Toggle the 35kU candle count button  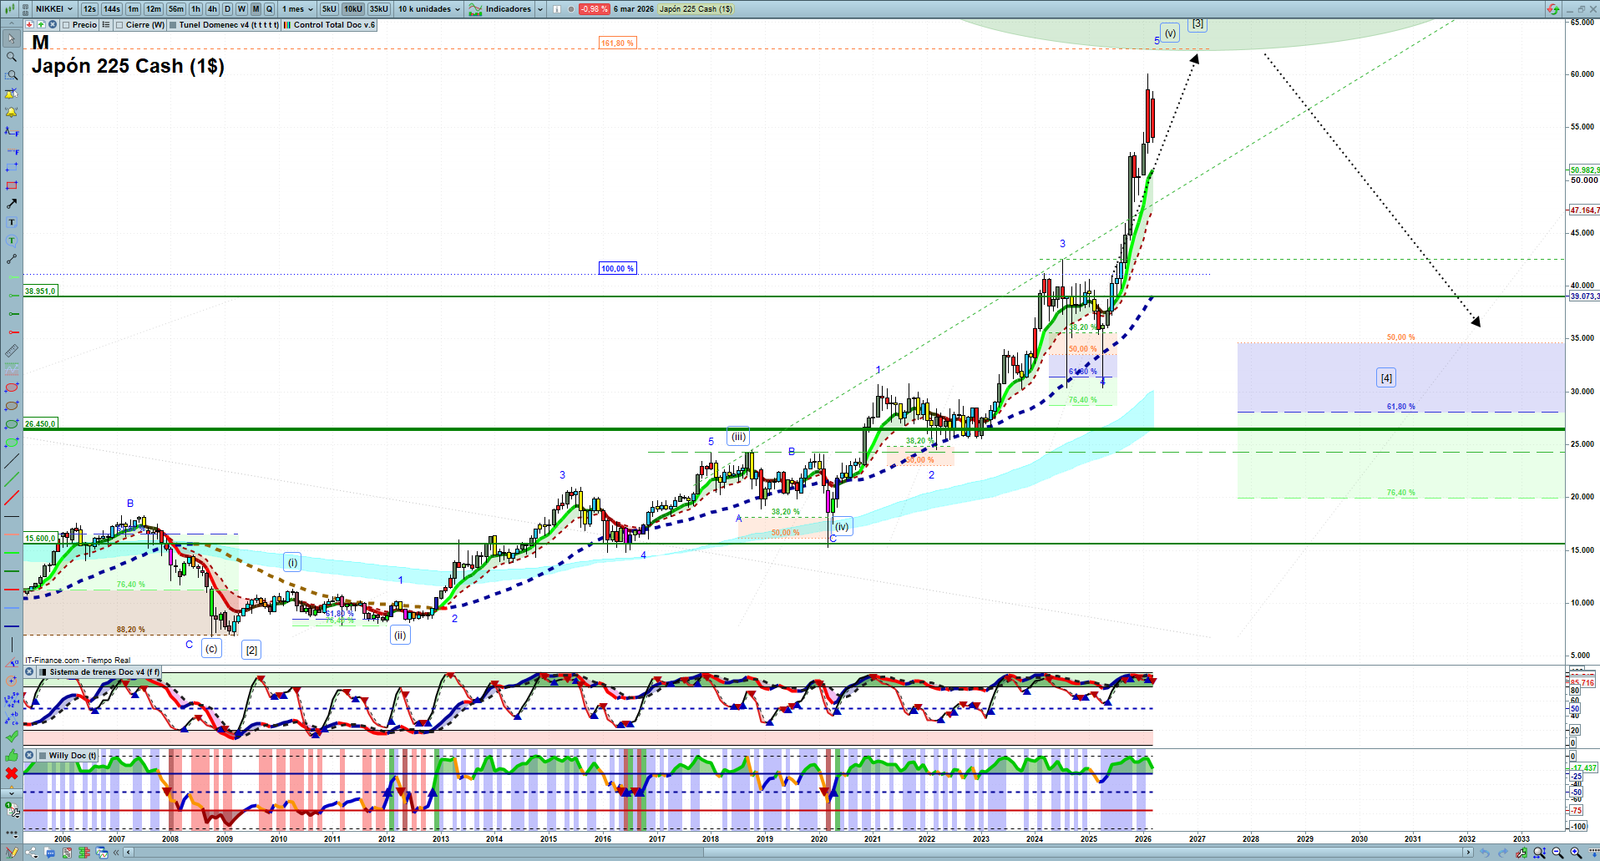coord(379,9)
